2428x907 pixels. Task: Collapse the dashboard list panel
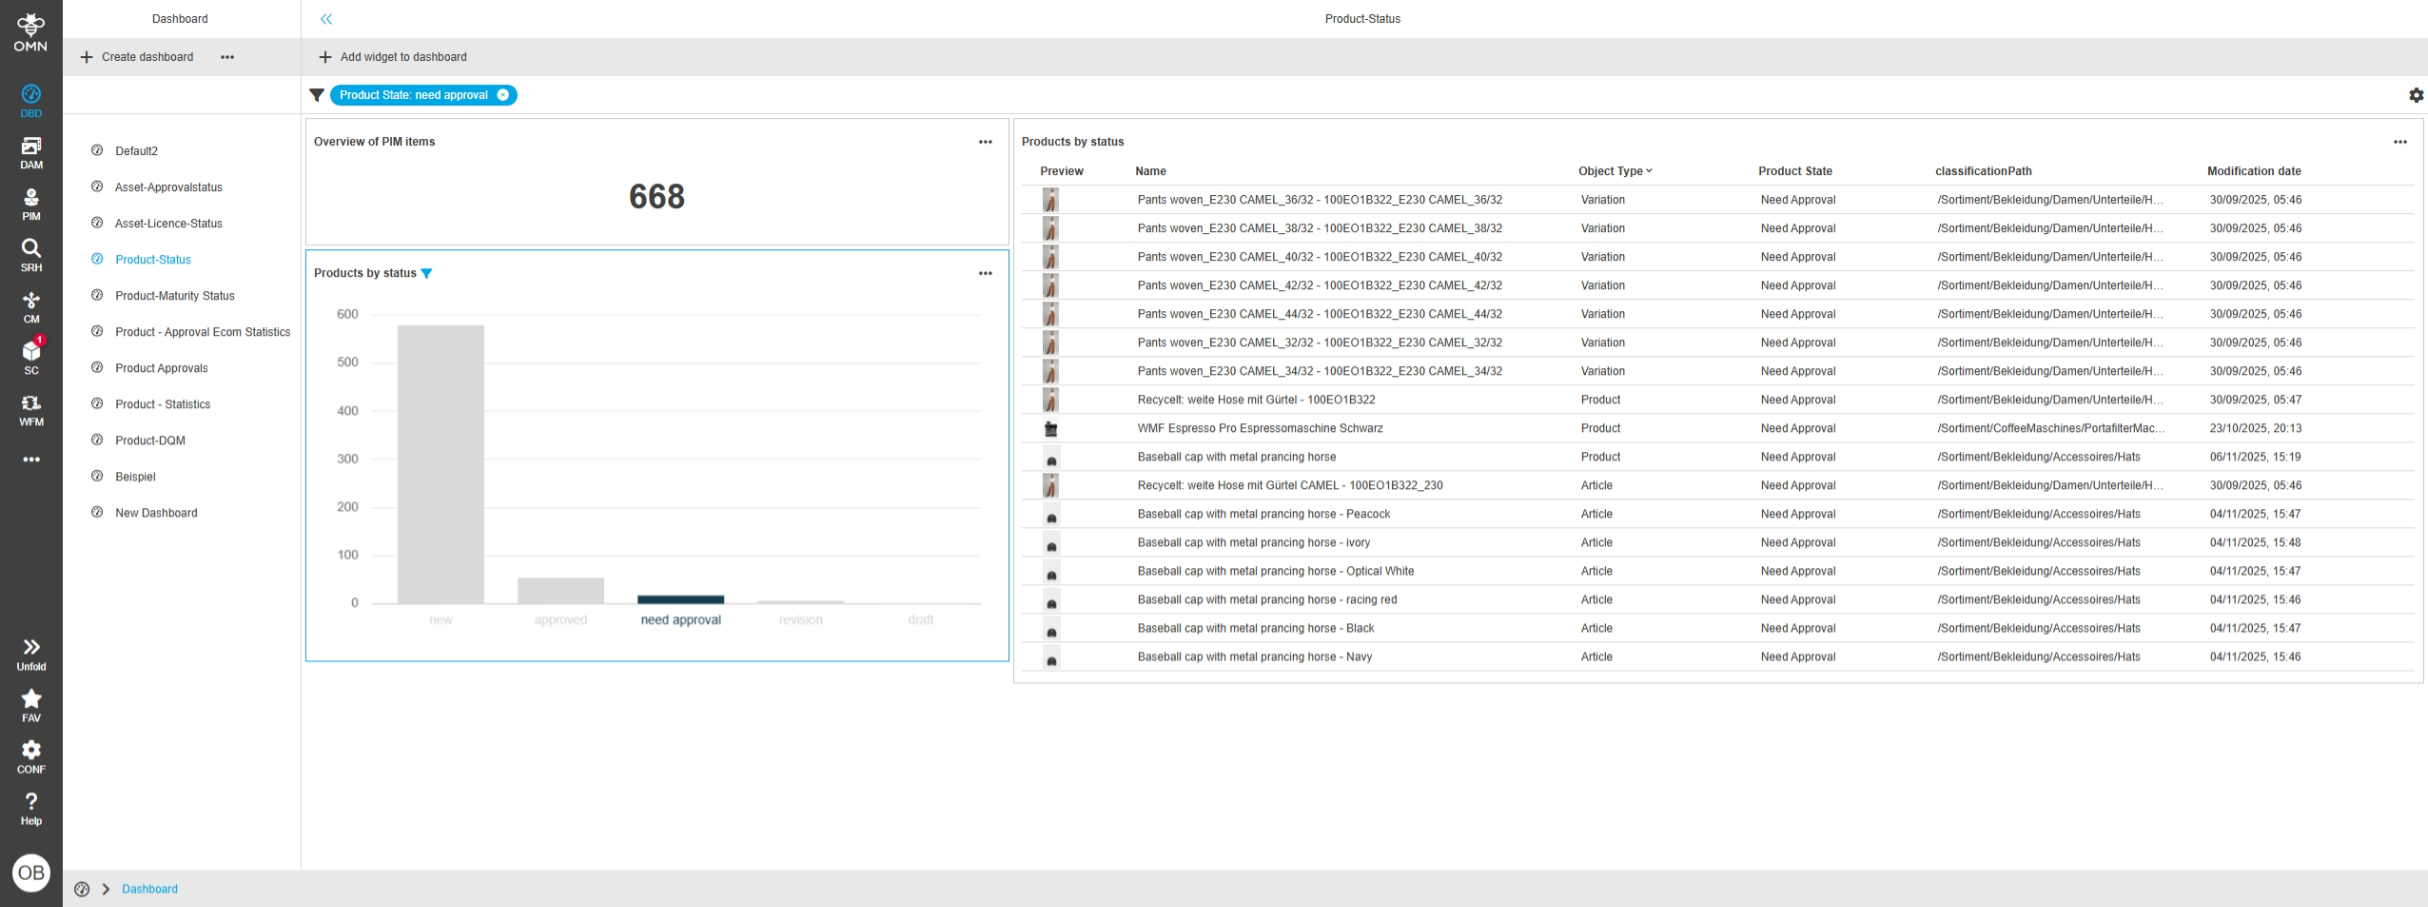coord(324,18)
